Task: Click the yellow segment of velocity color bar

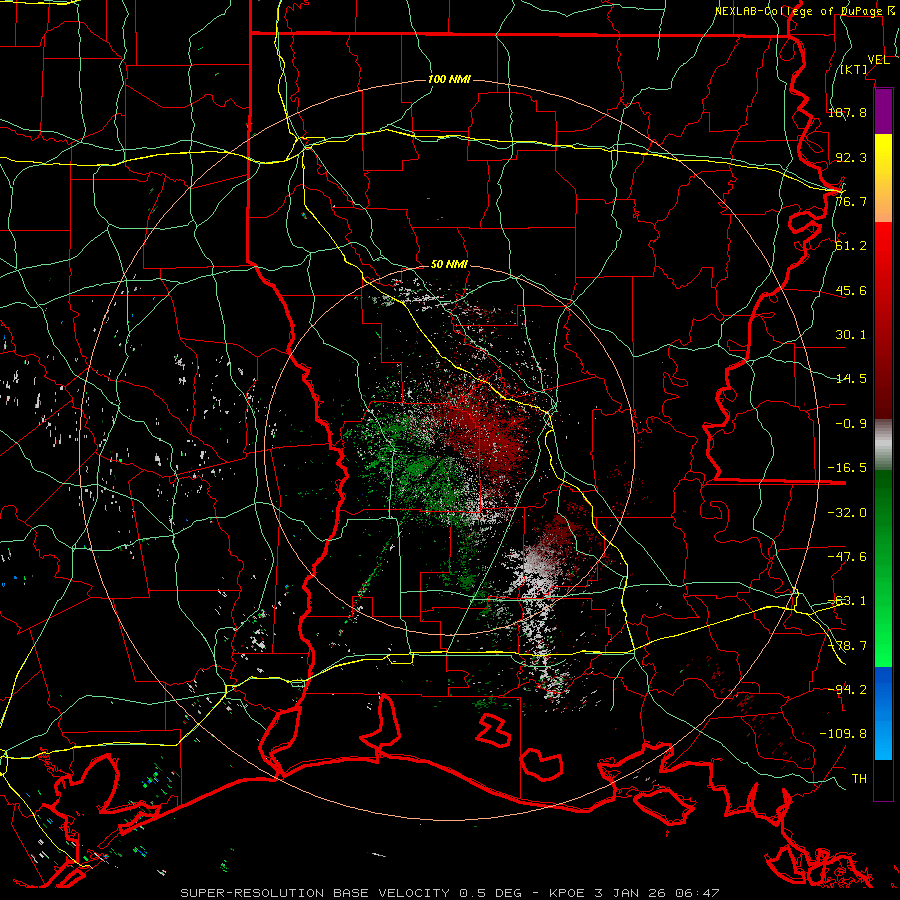Action: [x=883, y=156]
